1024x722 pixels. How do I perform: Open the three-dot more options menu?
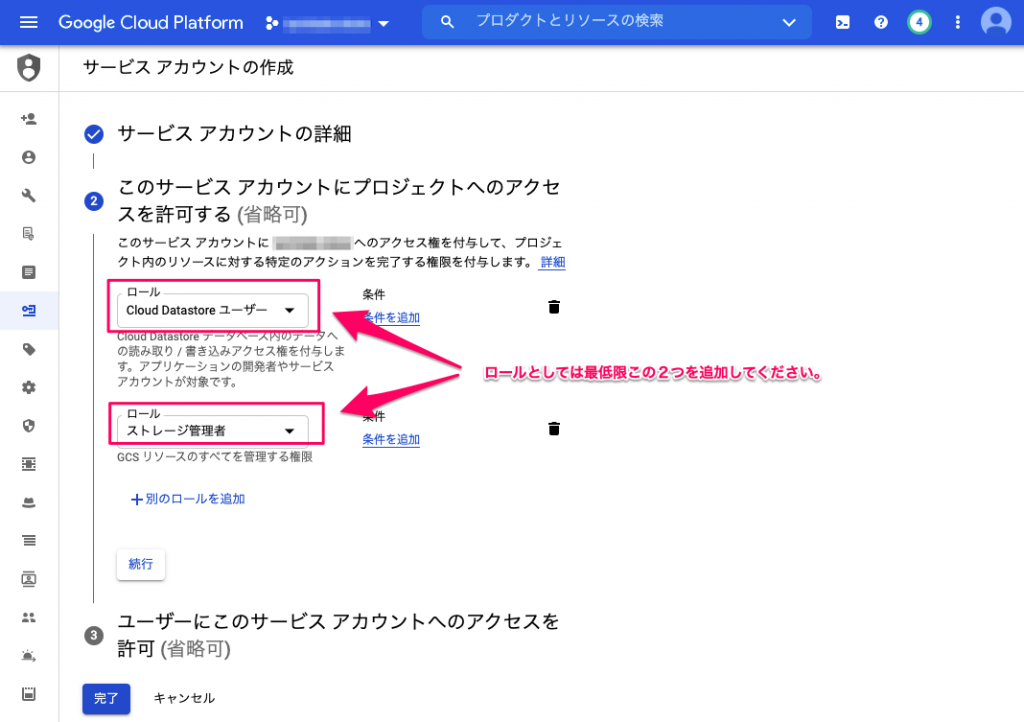(x=957, y=22)
